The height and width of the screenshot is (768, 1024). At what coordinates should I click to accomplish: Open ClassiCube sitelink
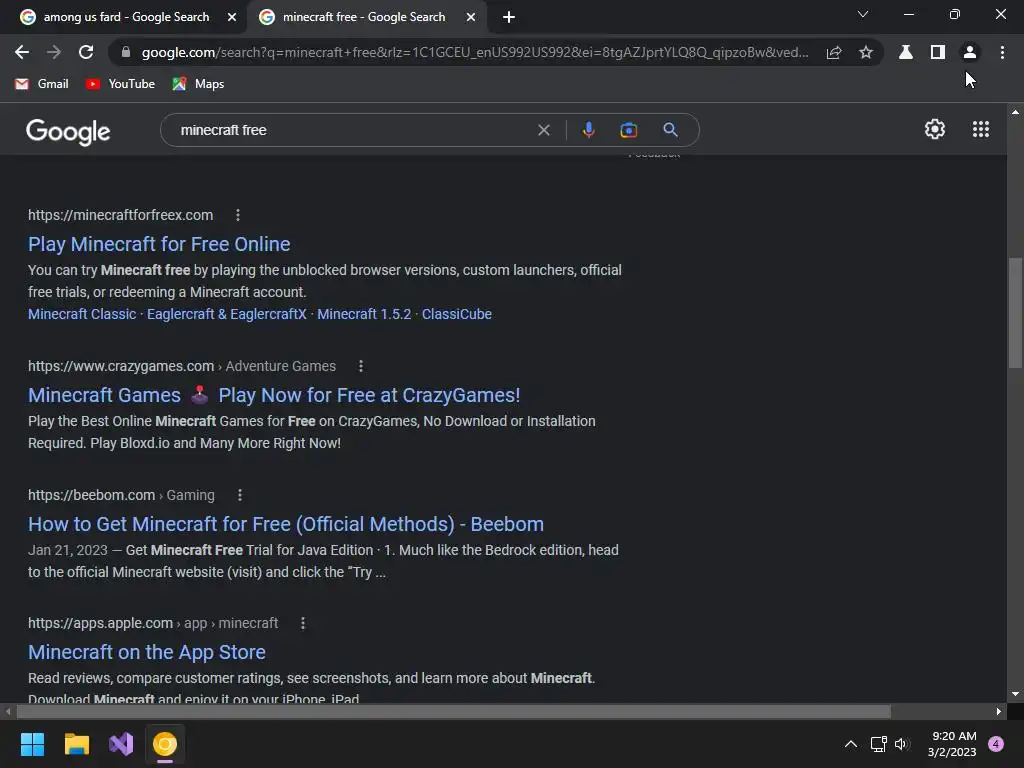456,314
